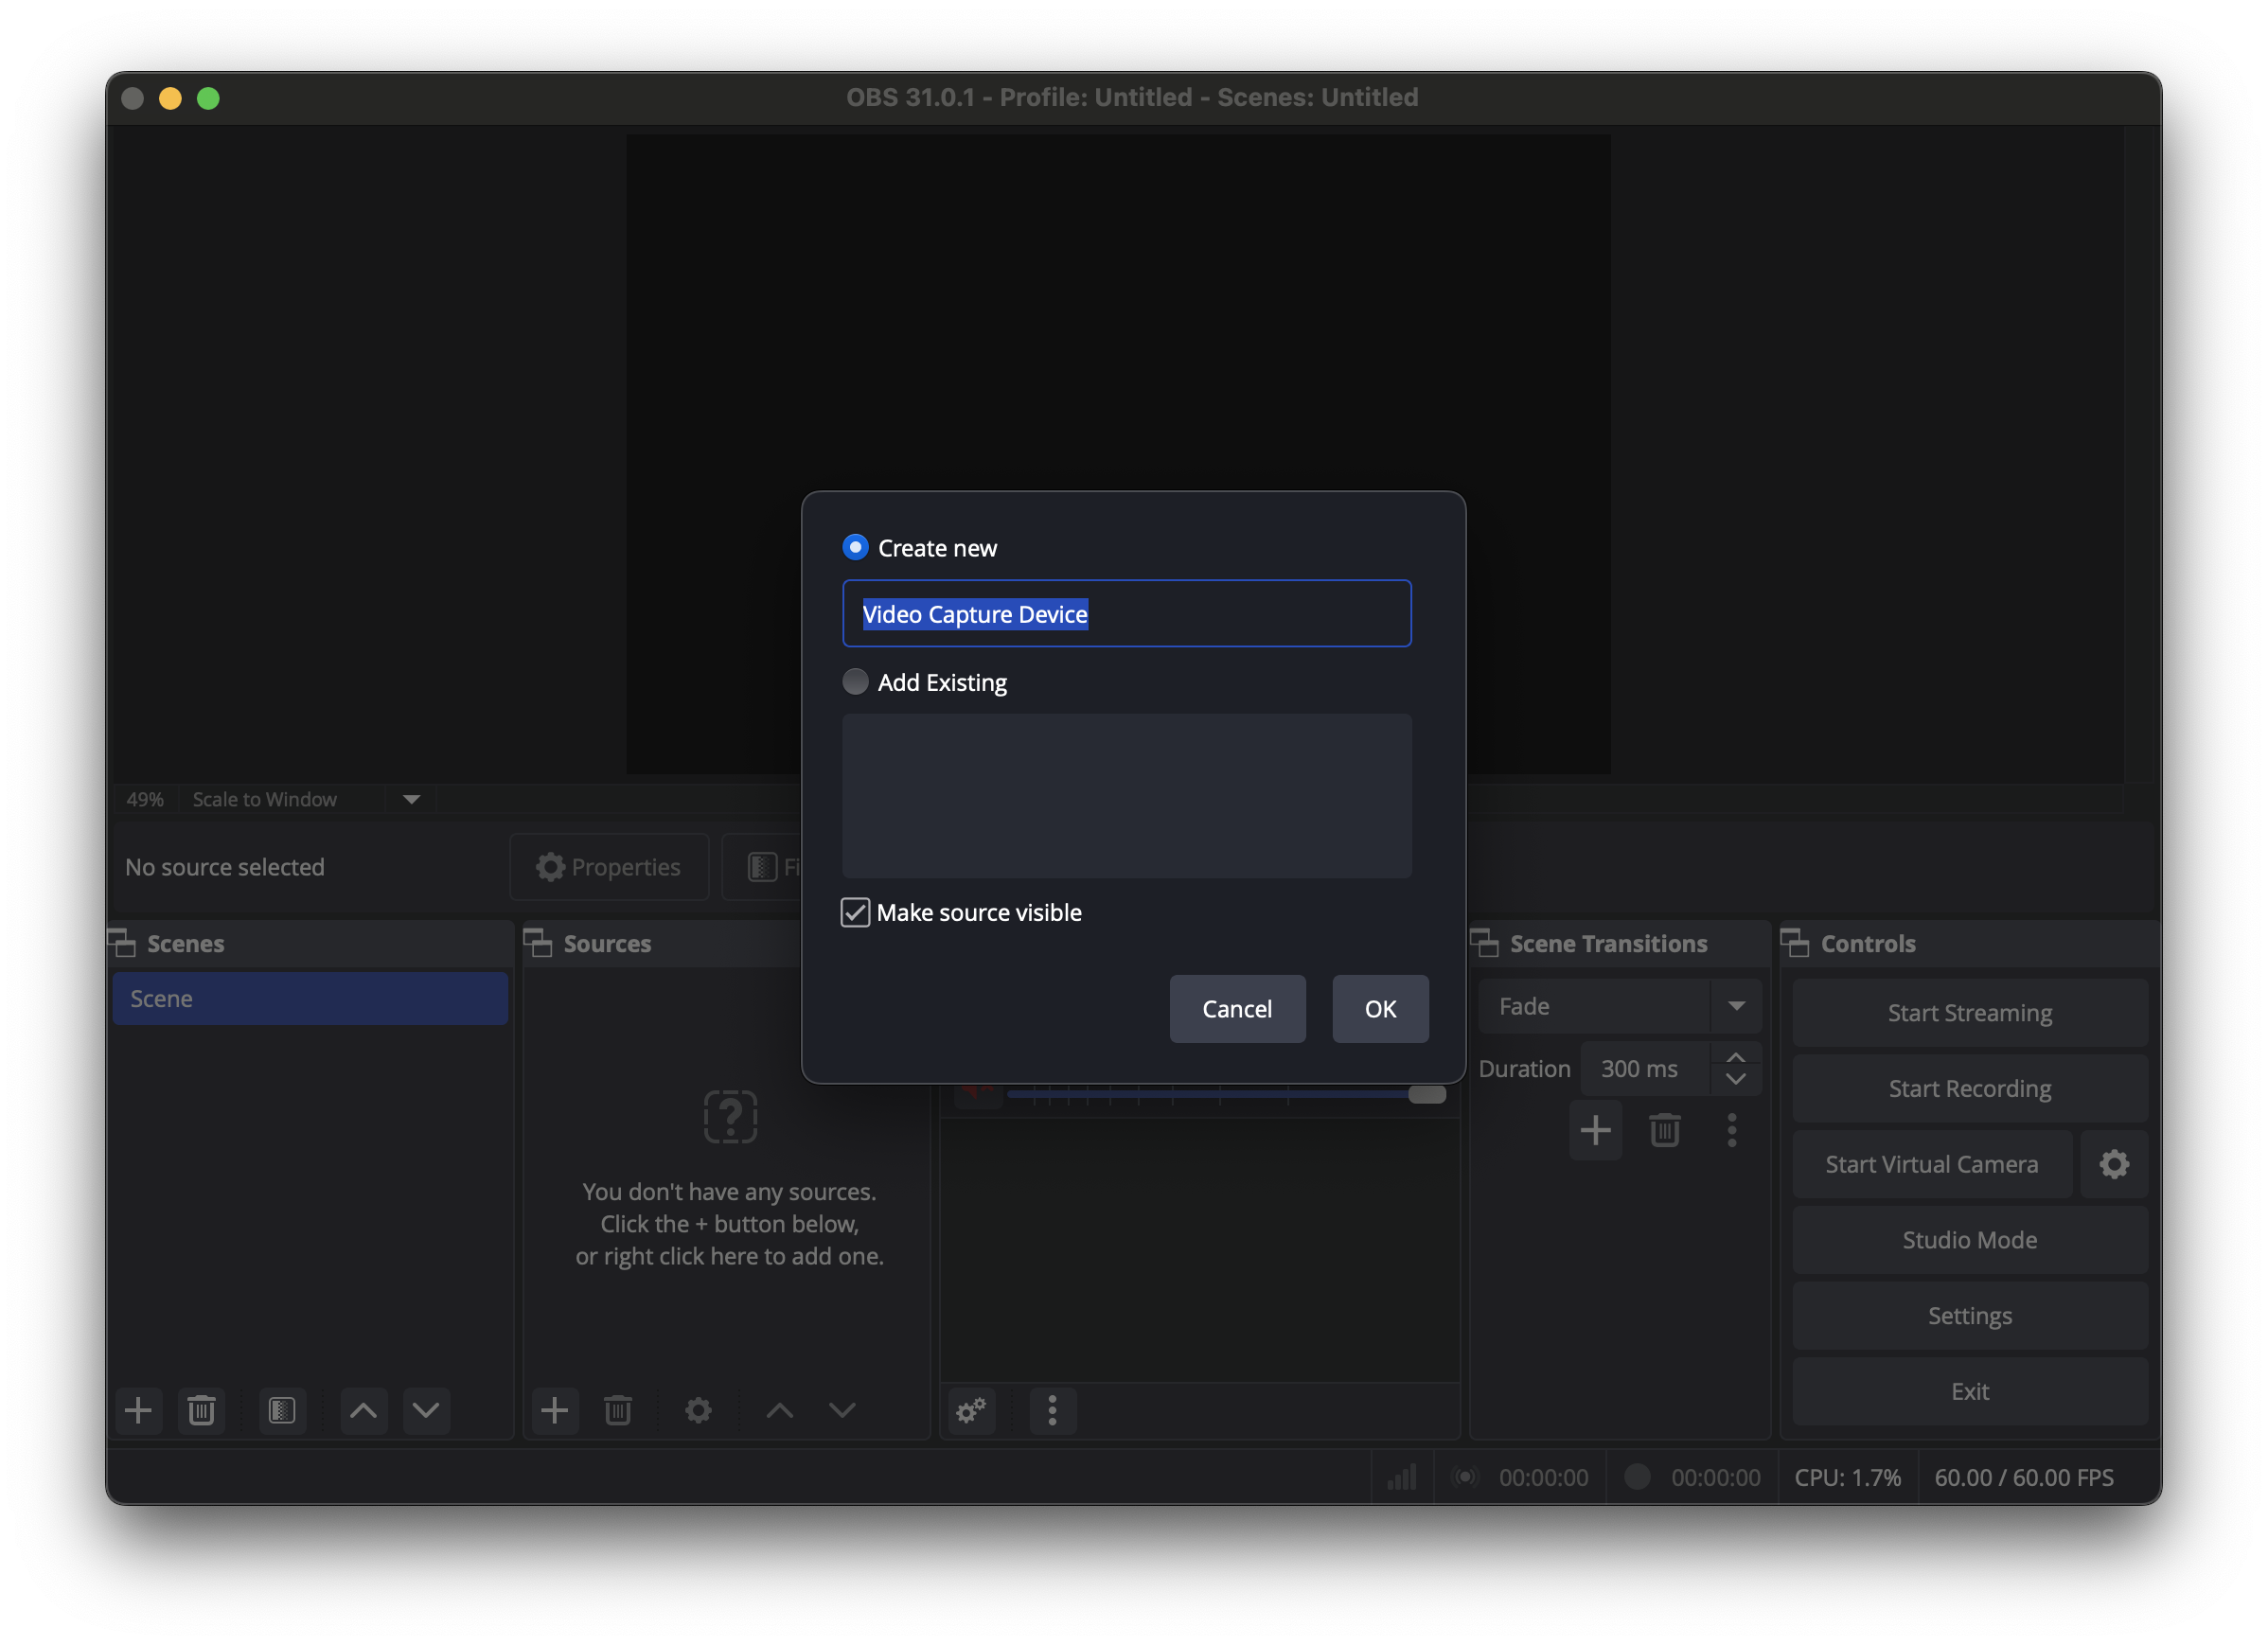Click Scene Transitions dock panel icon
This screenshot has width=2268, height=1645.
pyautogui.click(x=1484, y=943)
